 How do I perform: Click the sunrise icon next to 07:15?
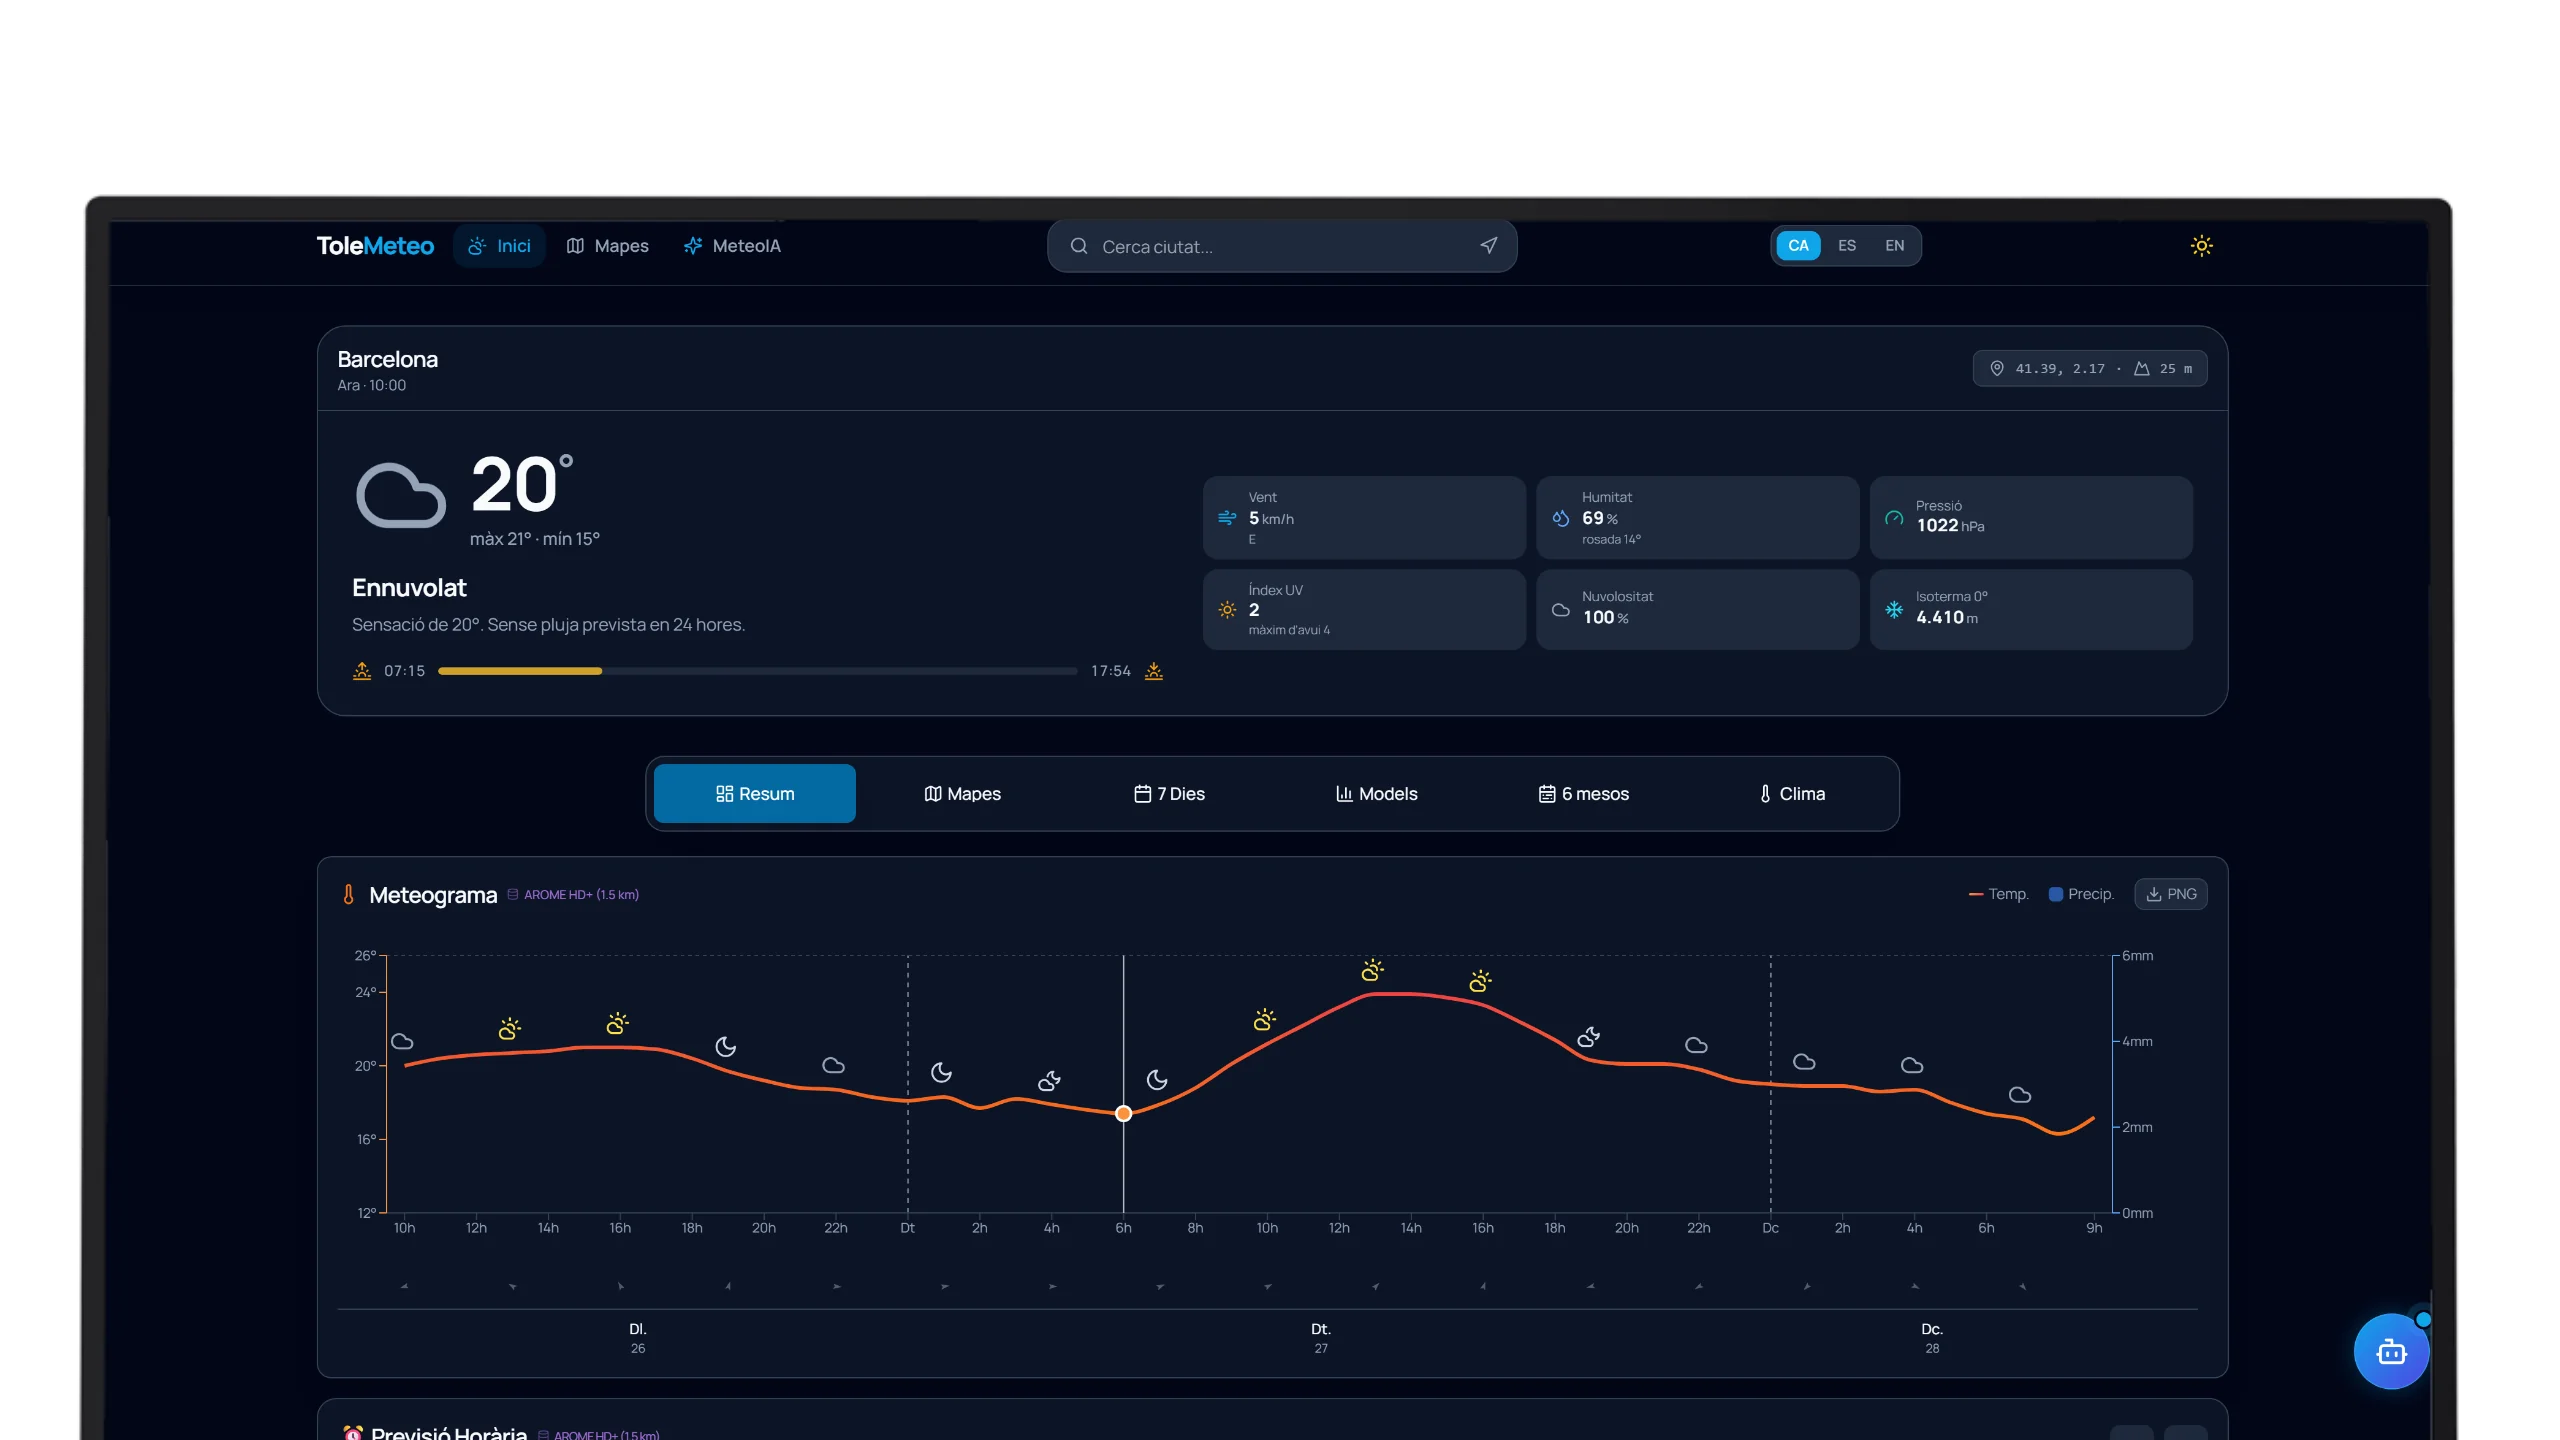click(x=362, y=671)
